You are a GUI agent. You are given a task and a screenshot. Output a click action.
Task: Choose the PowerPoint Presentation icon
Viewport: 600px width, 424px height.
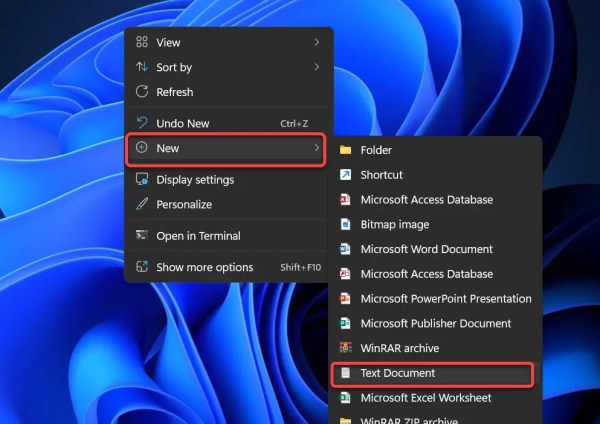point(345,299)
